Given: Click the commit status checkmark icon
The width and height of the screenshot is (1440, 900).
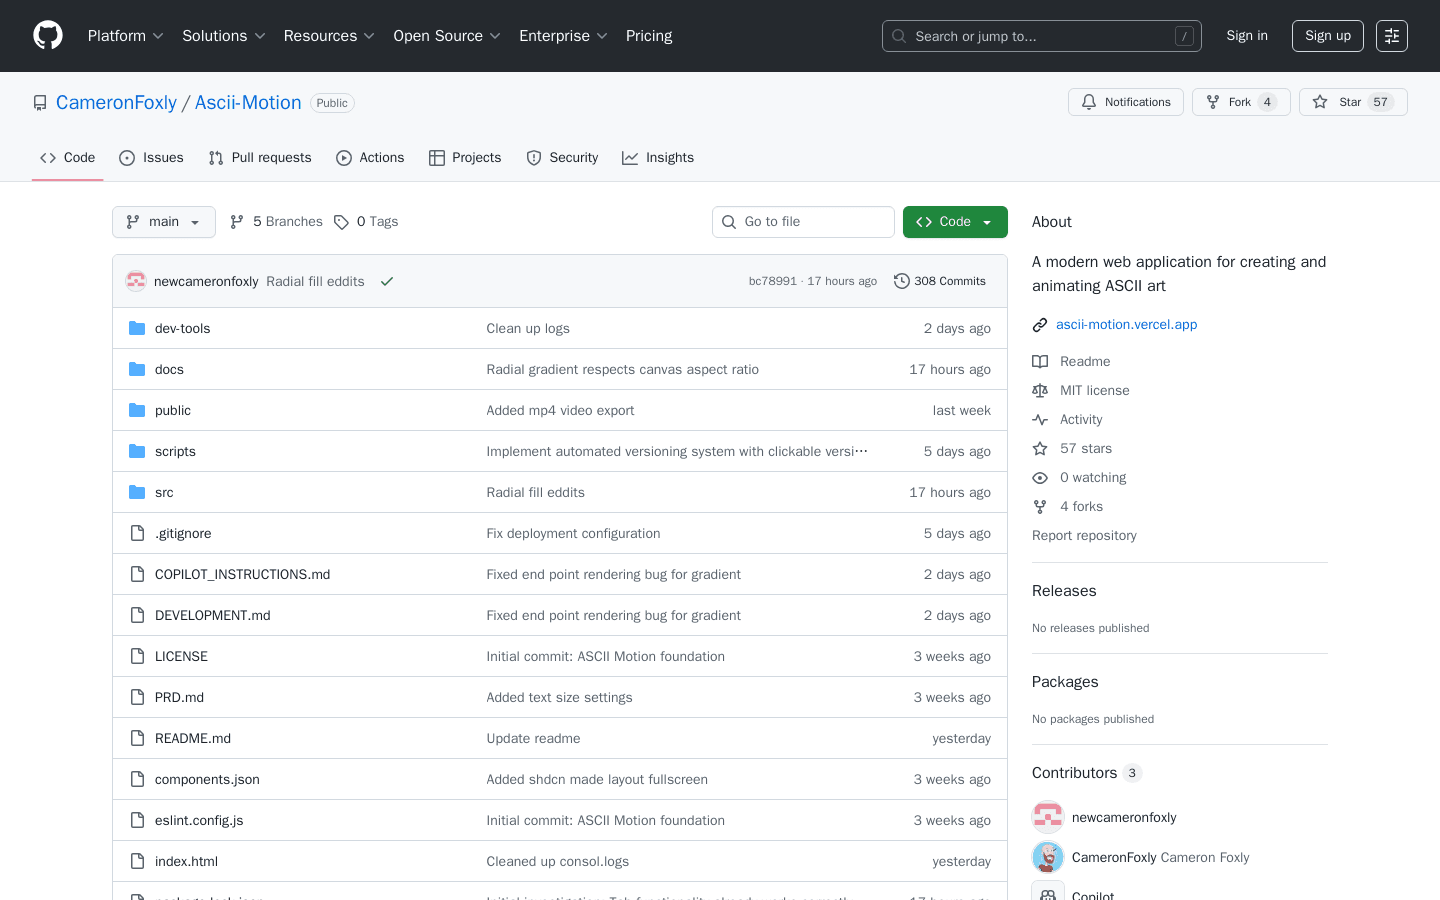Looking at the screenshot, I should click(387, 282).
